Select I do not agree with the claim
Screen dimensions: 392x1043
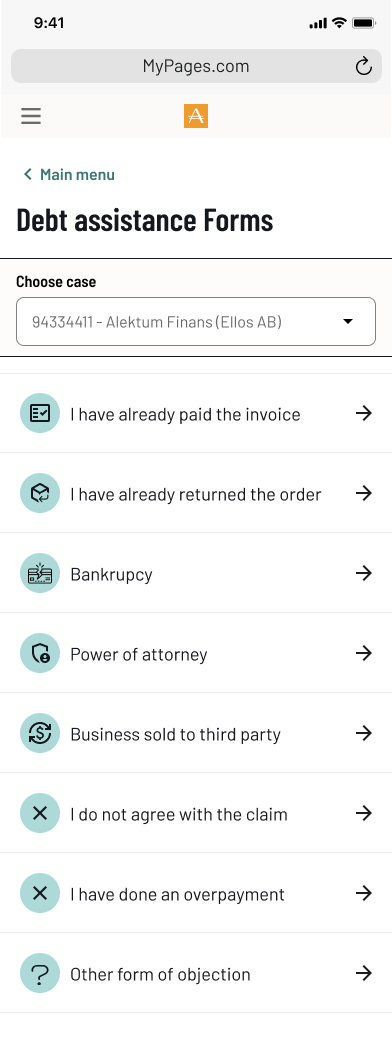(x=196, y=813)
